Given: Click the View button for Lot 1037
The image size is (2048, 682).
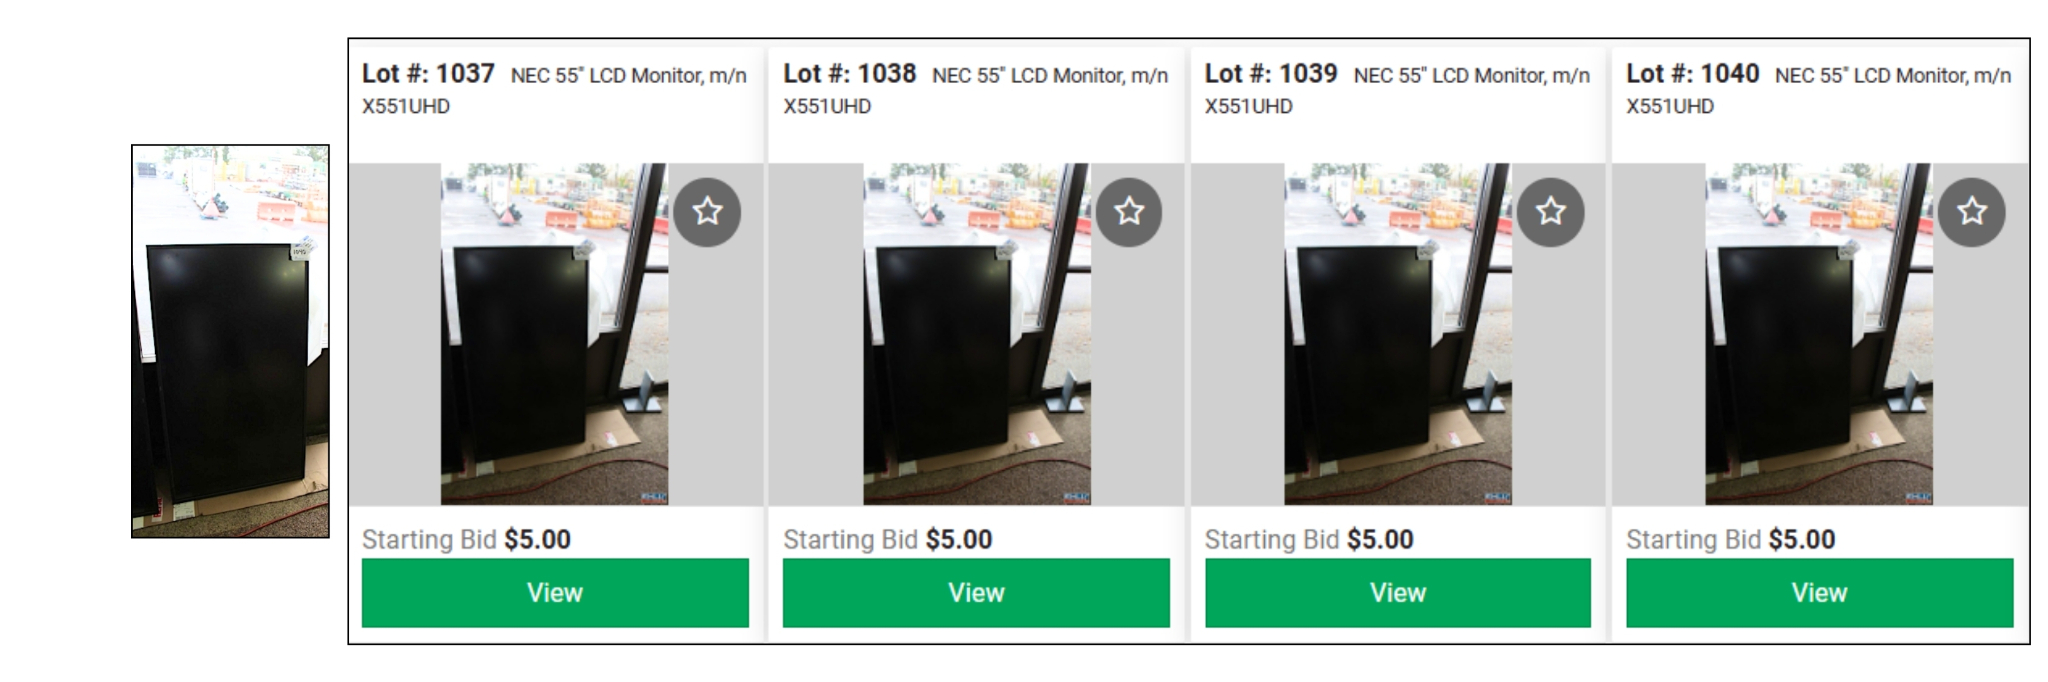Looking at the screenshot, I should [x=555, y=593].
